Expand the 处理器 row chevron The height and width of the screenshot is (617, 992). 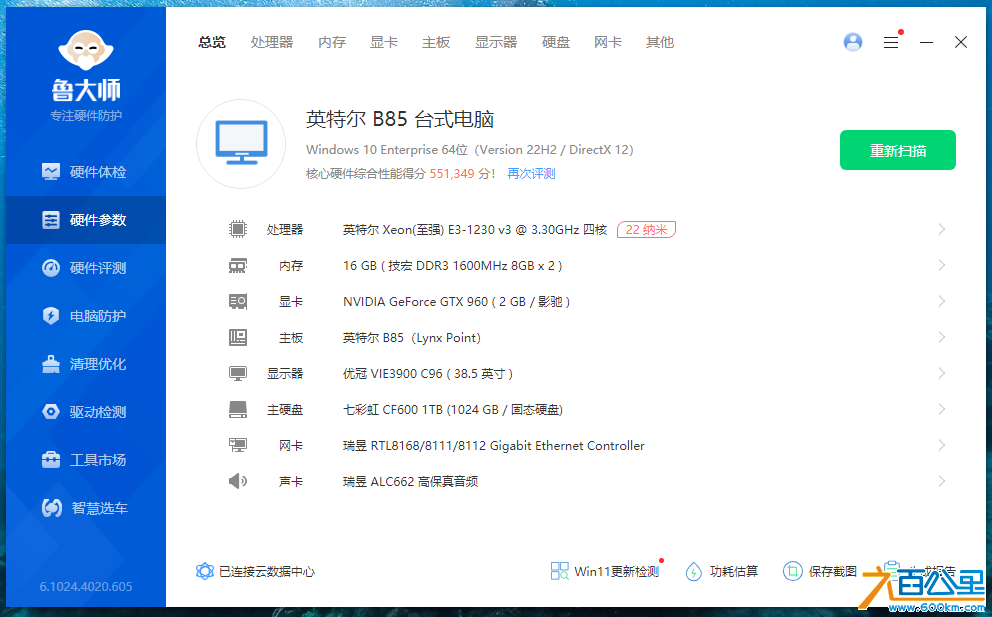[941, 229]
